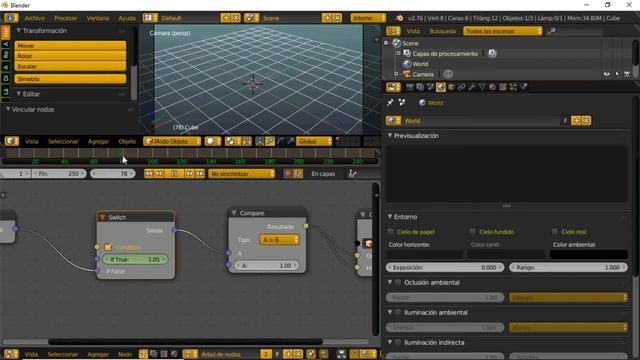This screenshot has height=360, width=640.
Task: Open the Ayuda menu
Action: pyautogui.click(x=127, y=18)
